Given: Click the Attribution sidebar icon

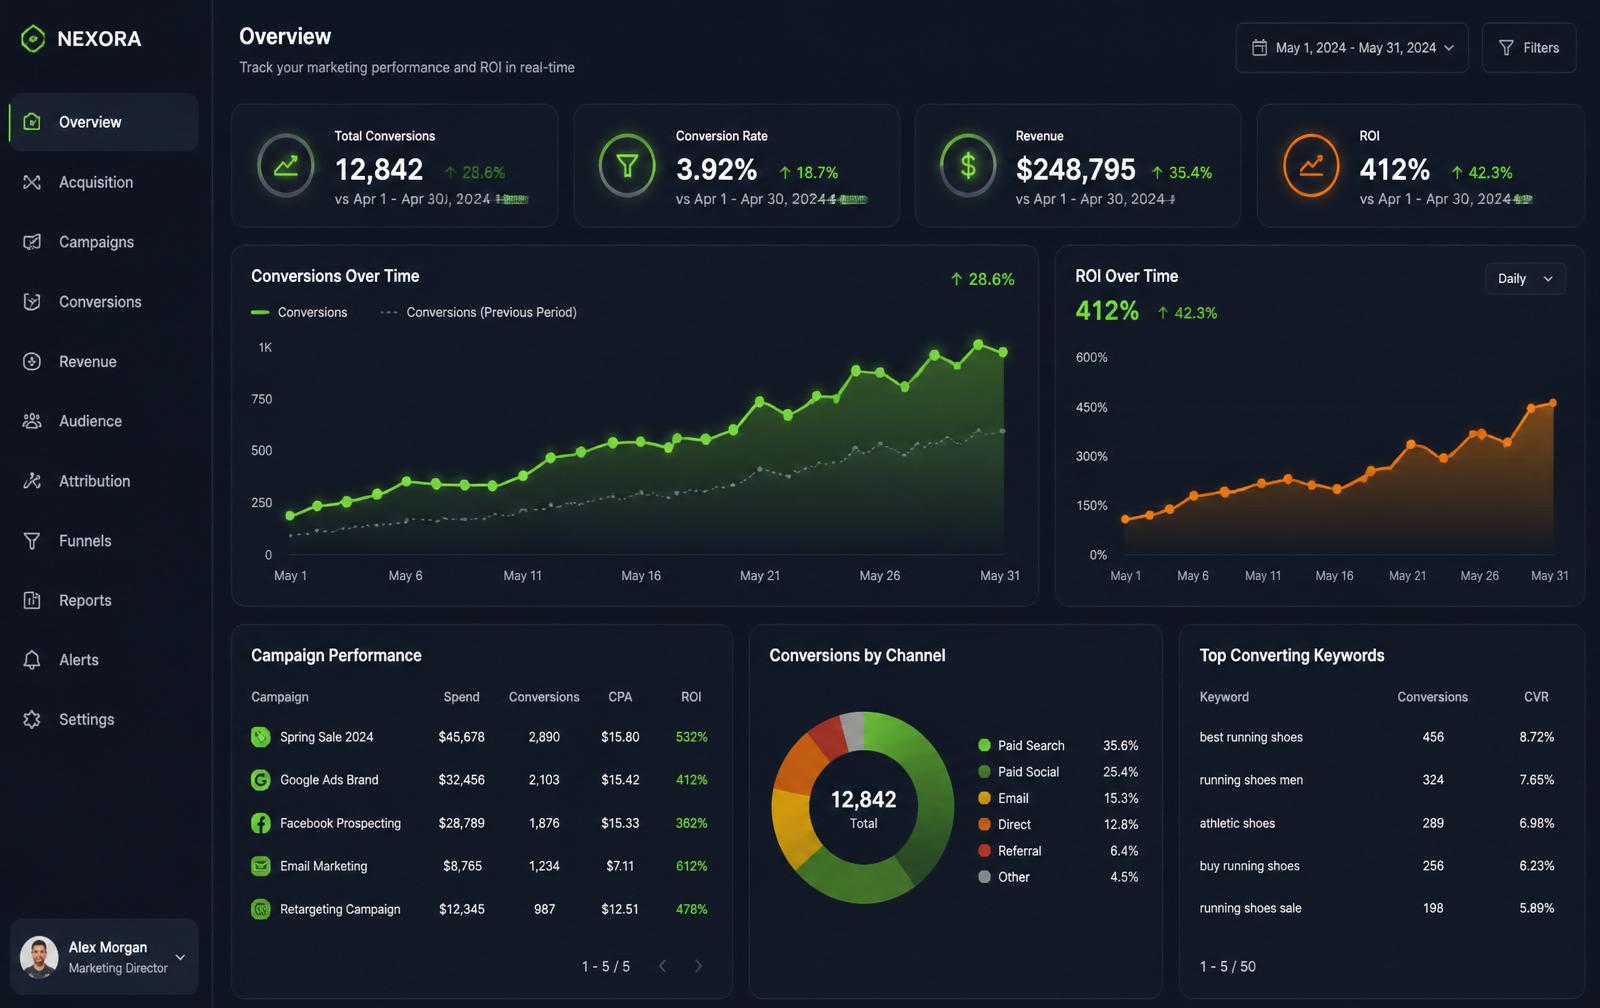Looking at the screenshot, I should coord(32,481).
